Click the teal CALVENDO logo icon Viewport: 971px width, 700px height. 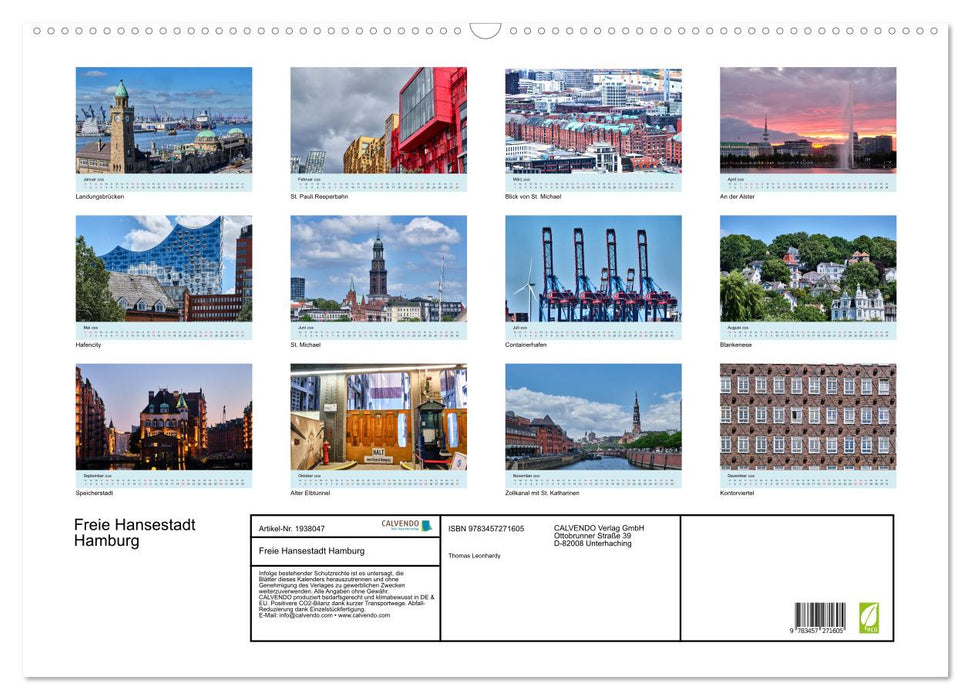click(424, 528)
